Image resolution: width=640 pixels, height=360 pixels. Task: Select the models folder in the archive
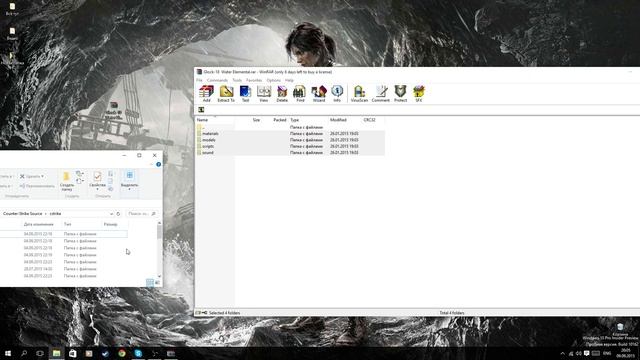[x=290, y=140]
